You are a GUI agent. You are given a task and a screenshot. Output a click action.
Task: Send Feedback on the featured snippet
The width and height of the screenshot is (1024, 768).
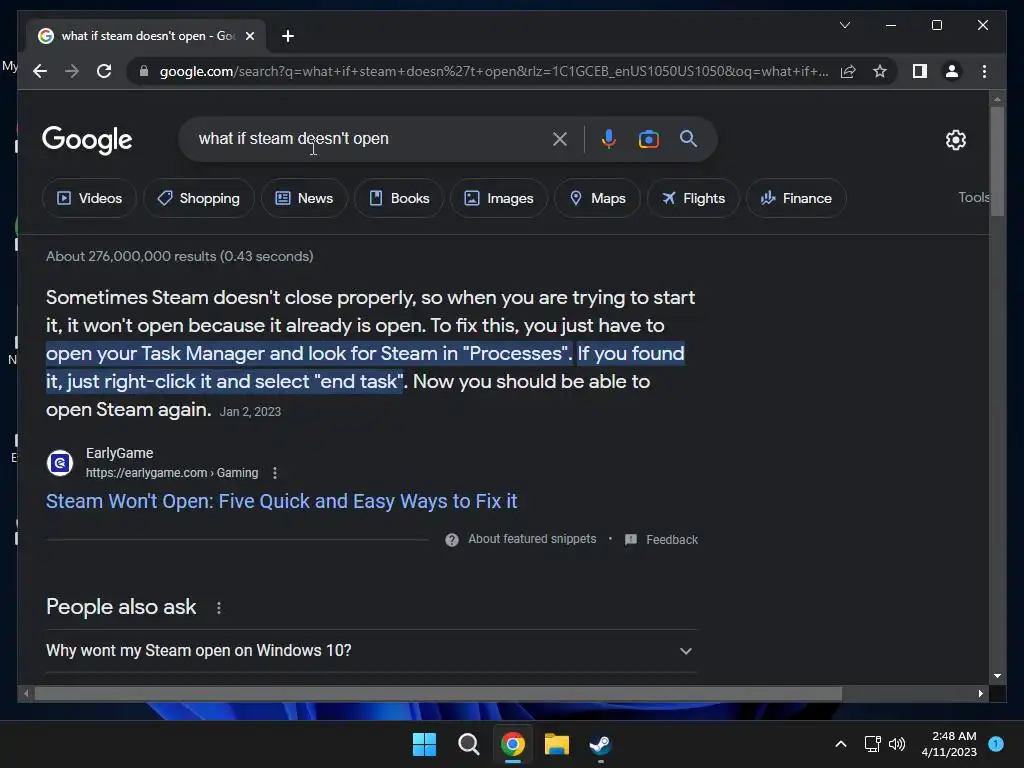click(662, 539)
